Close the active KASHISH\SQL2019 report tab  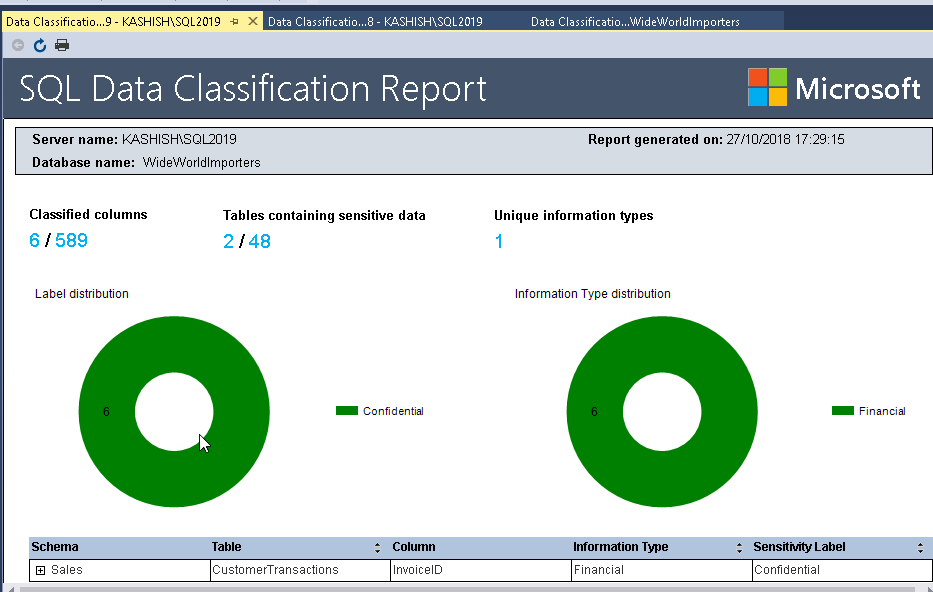pos(252,21)
